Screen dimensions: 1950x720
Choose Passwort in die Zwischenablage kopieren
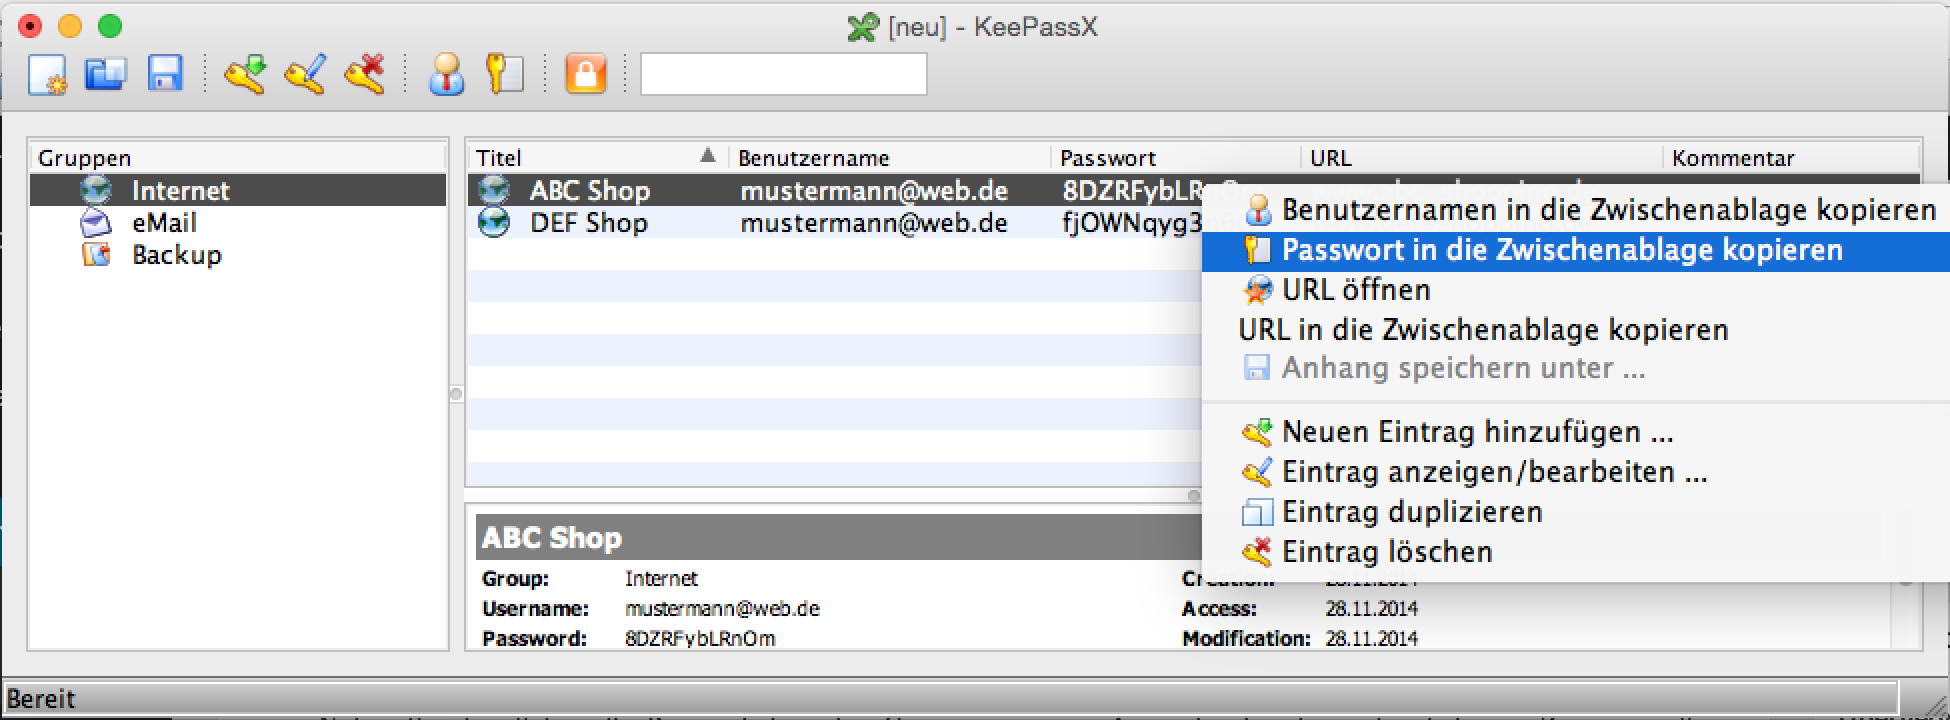click(x=1576, y=250)
